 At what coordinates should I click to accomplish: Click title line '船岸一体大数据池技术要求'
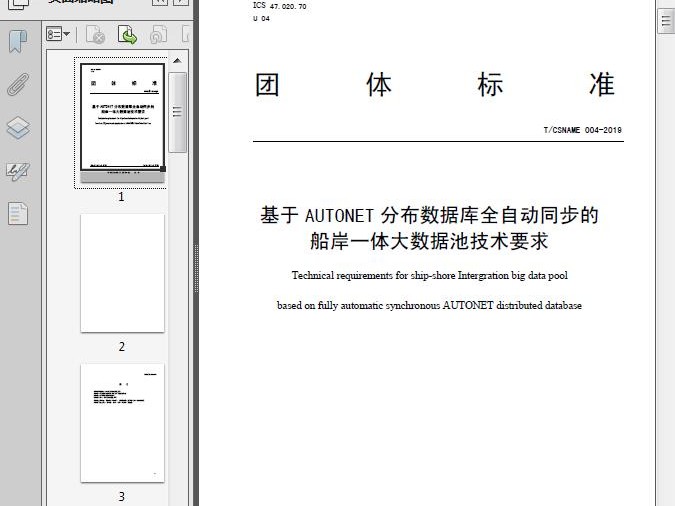(429, 241)
